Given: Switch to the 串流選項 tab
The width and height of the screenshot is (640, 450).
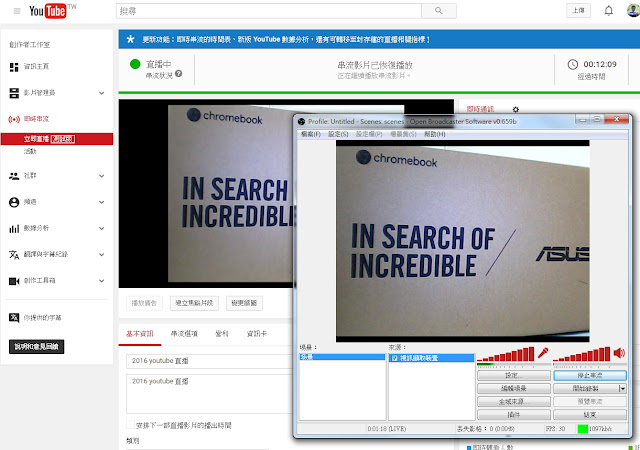Looking at the screenshot, I should coord(184,334).
